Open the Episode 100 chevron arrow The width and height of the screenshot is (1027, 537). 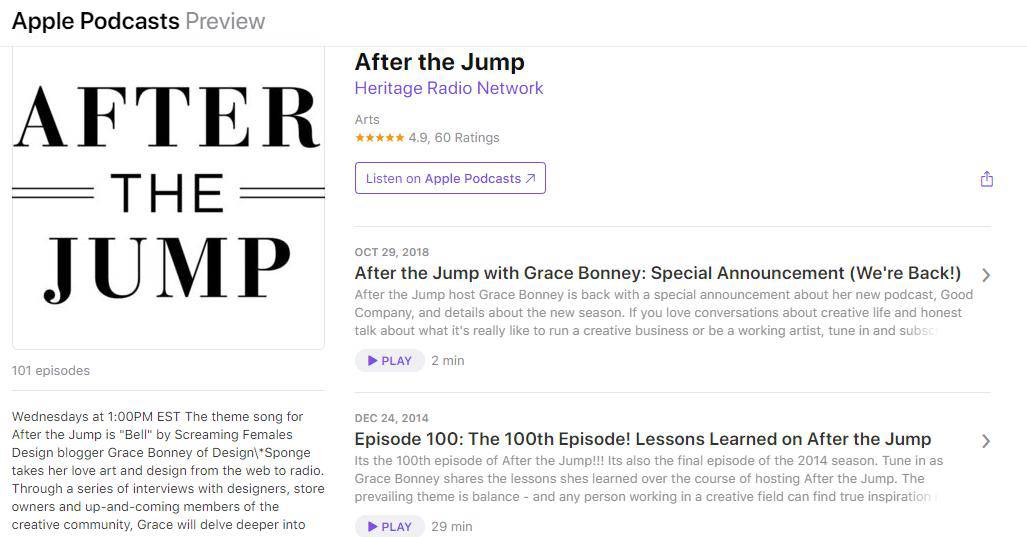coord(986,441)
